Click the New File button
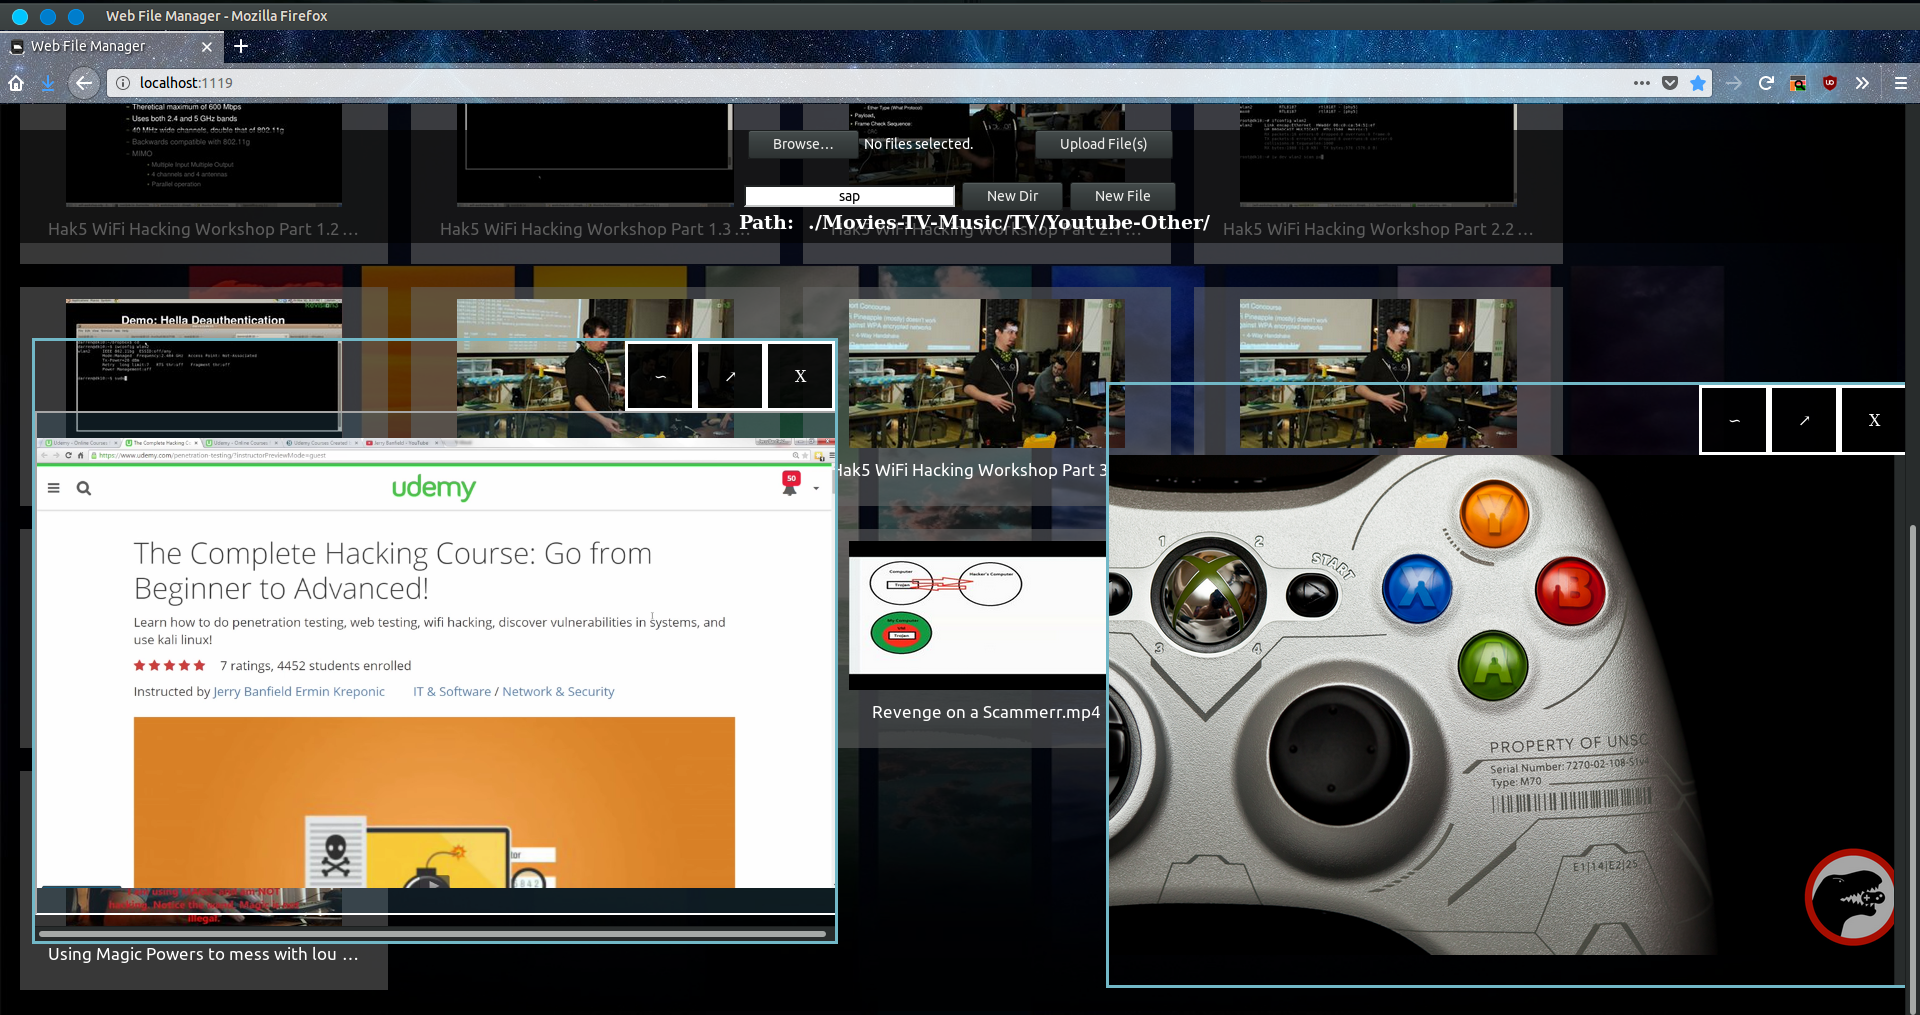This screenshot has height=1015, width=1920. pyautogui.click(x=1122, y=196)
